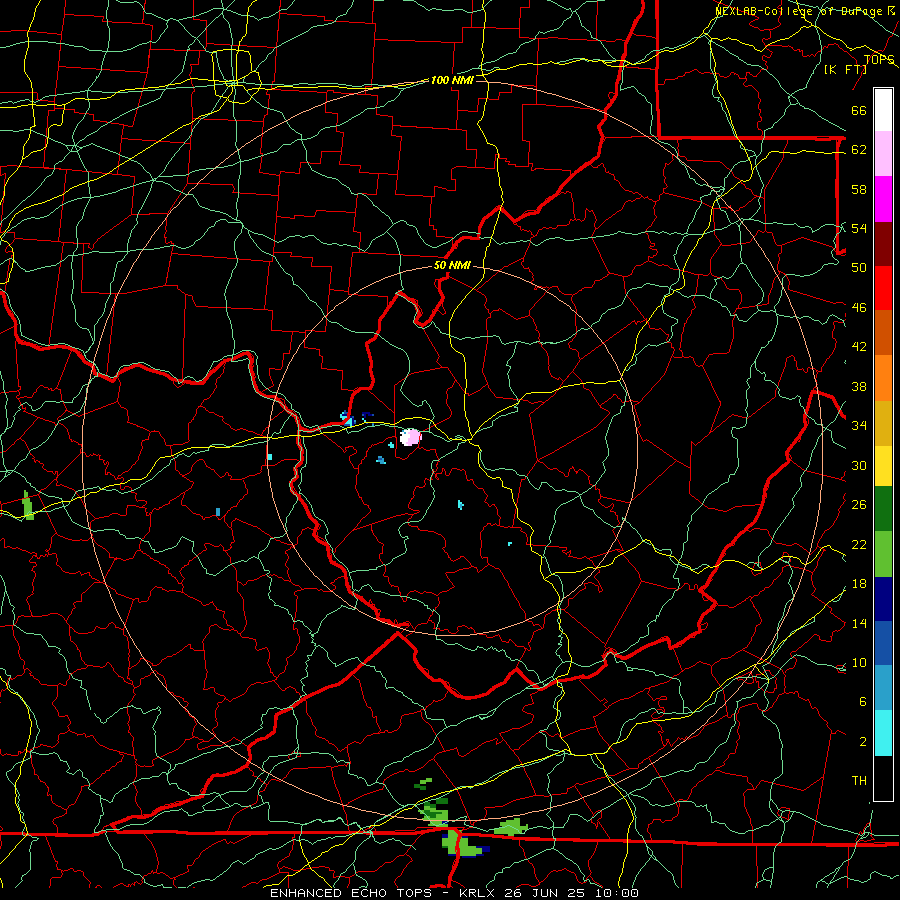This screenshot has width=900, height=900.
Task: Click the magenta legend color swatch
Action: point(883,199)
